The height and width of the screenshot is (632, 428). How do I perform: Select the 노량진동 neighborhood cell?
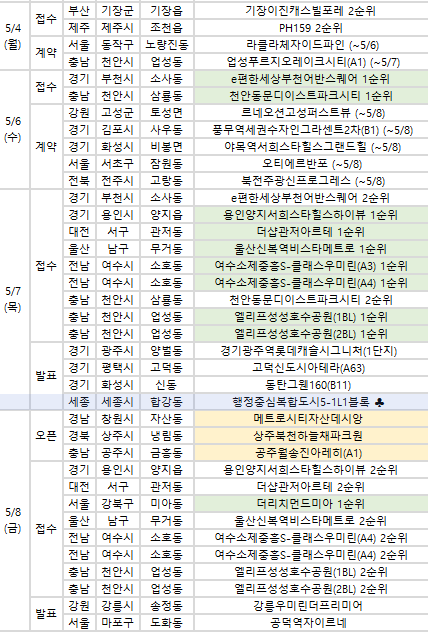tap(166, 45)
